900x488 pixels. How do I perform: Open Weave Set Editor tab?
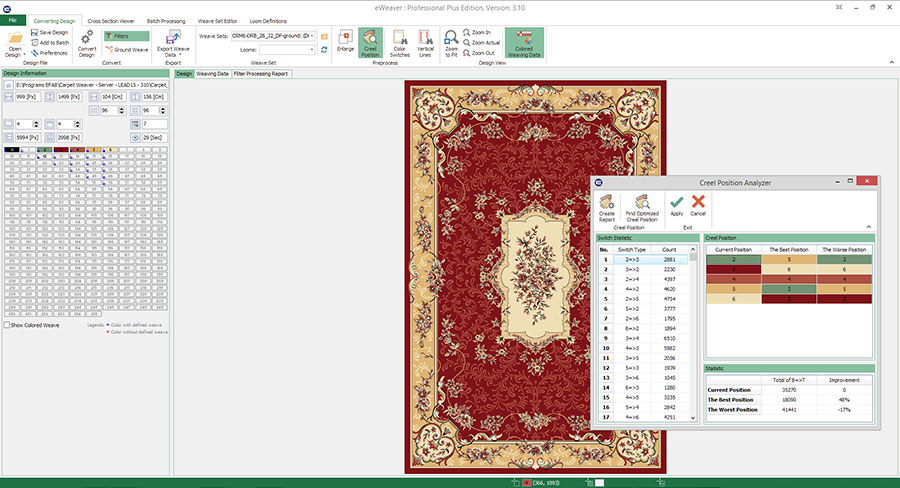218,21
